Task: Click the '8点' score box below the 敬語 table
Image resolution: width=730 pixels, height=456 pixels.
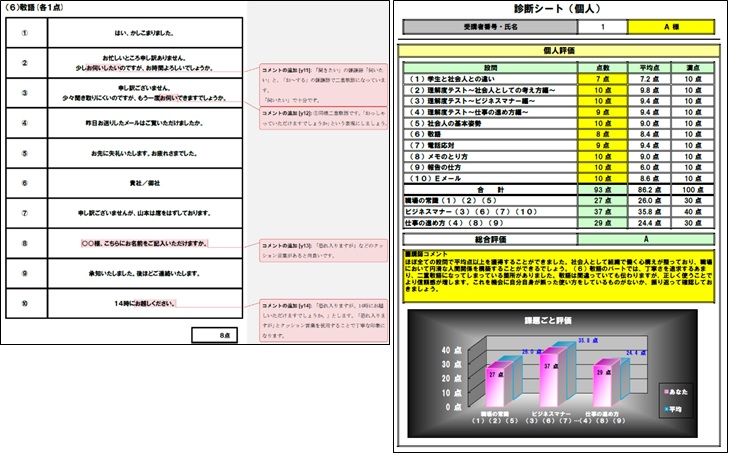Action: [215, 335]
